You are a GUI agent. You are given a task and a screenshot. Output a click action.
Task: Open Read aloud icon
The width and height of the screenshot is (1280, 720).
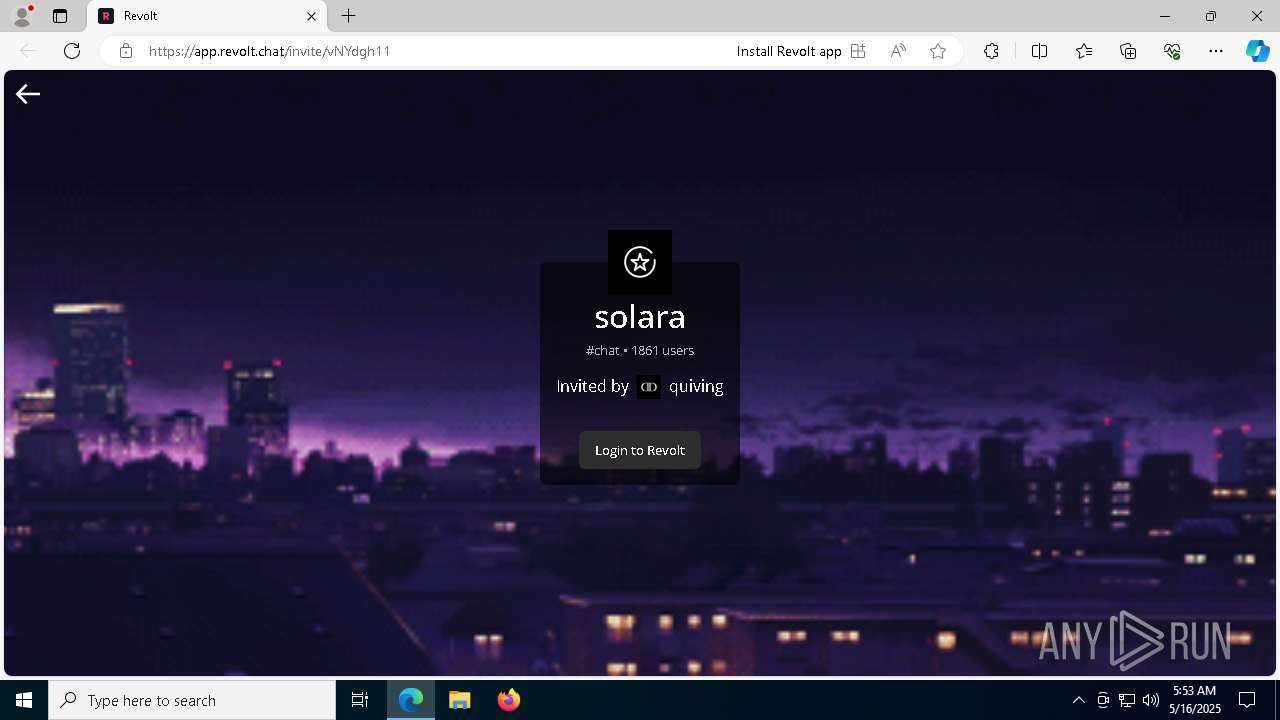pyautogui.click(x=898, y=51)
